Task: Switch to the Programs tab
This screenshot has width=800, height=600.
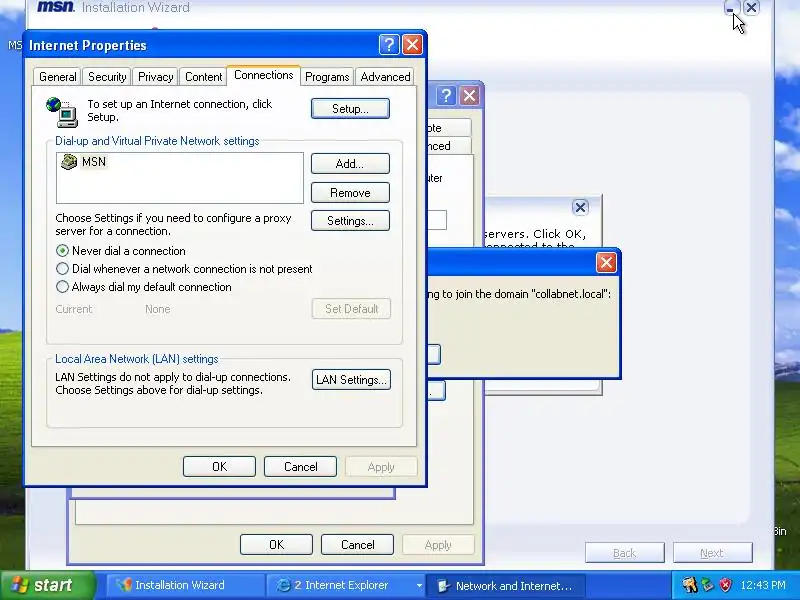Action: [x=327, y=77]
